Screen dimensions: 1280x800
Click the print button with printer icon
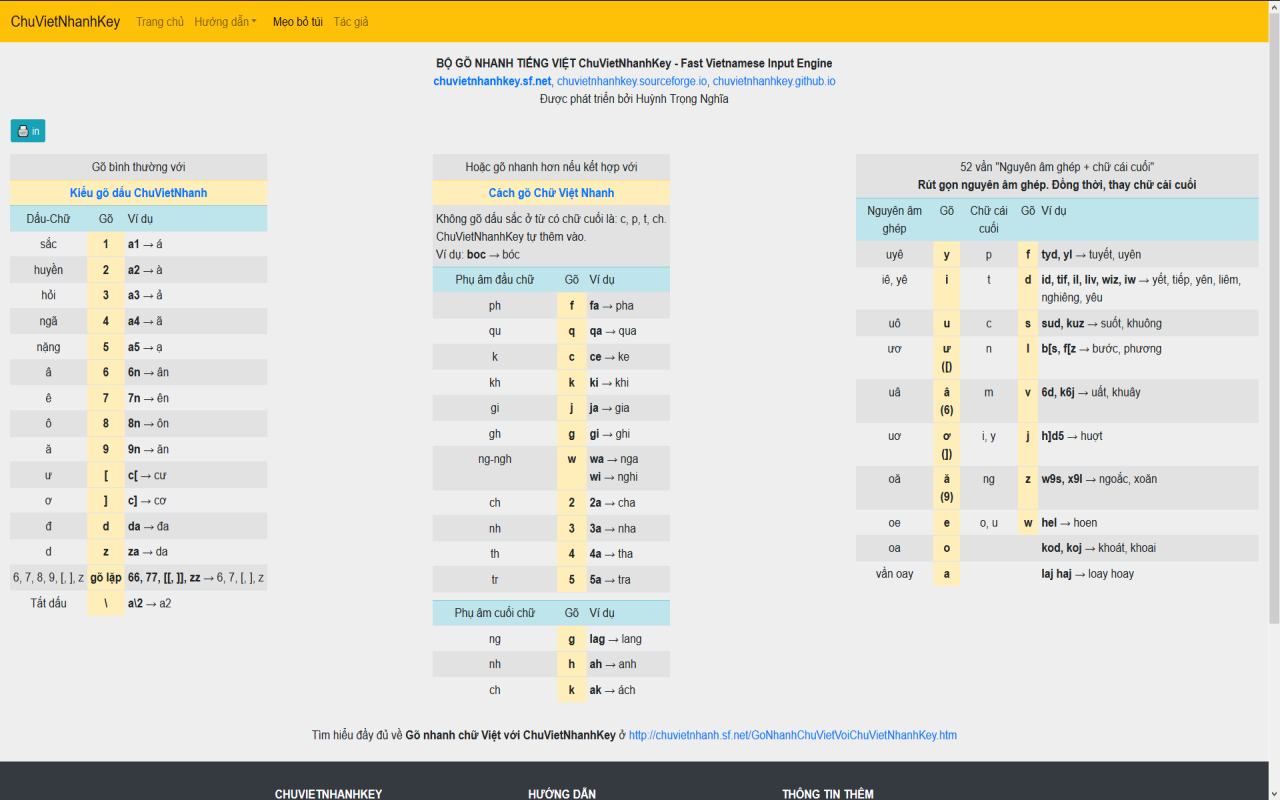tap(28, 131)
